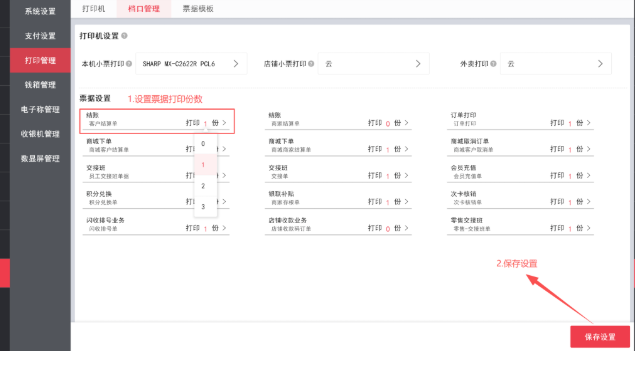641x366 pixels.
Task: Click the 保存设置 button
Action: point(600,337)
